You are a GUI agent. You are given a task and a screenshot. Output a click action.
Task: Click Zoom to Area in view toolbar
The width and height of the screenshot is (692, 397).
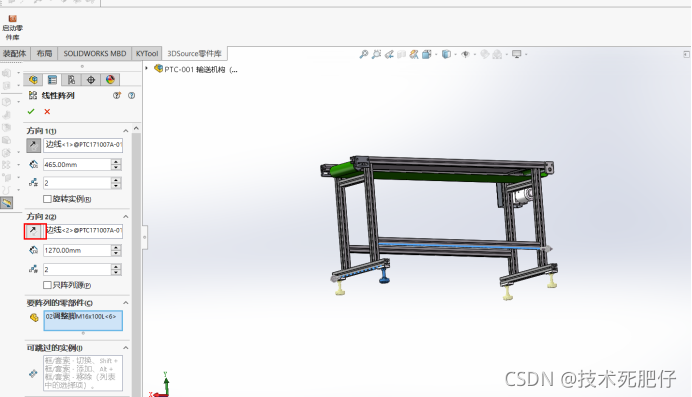point(376,54)
